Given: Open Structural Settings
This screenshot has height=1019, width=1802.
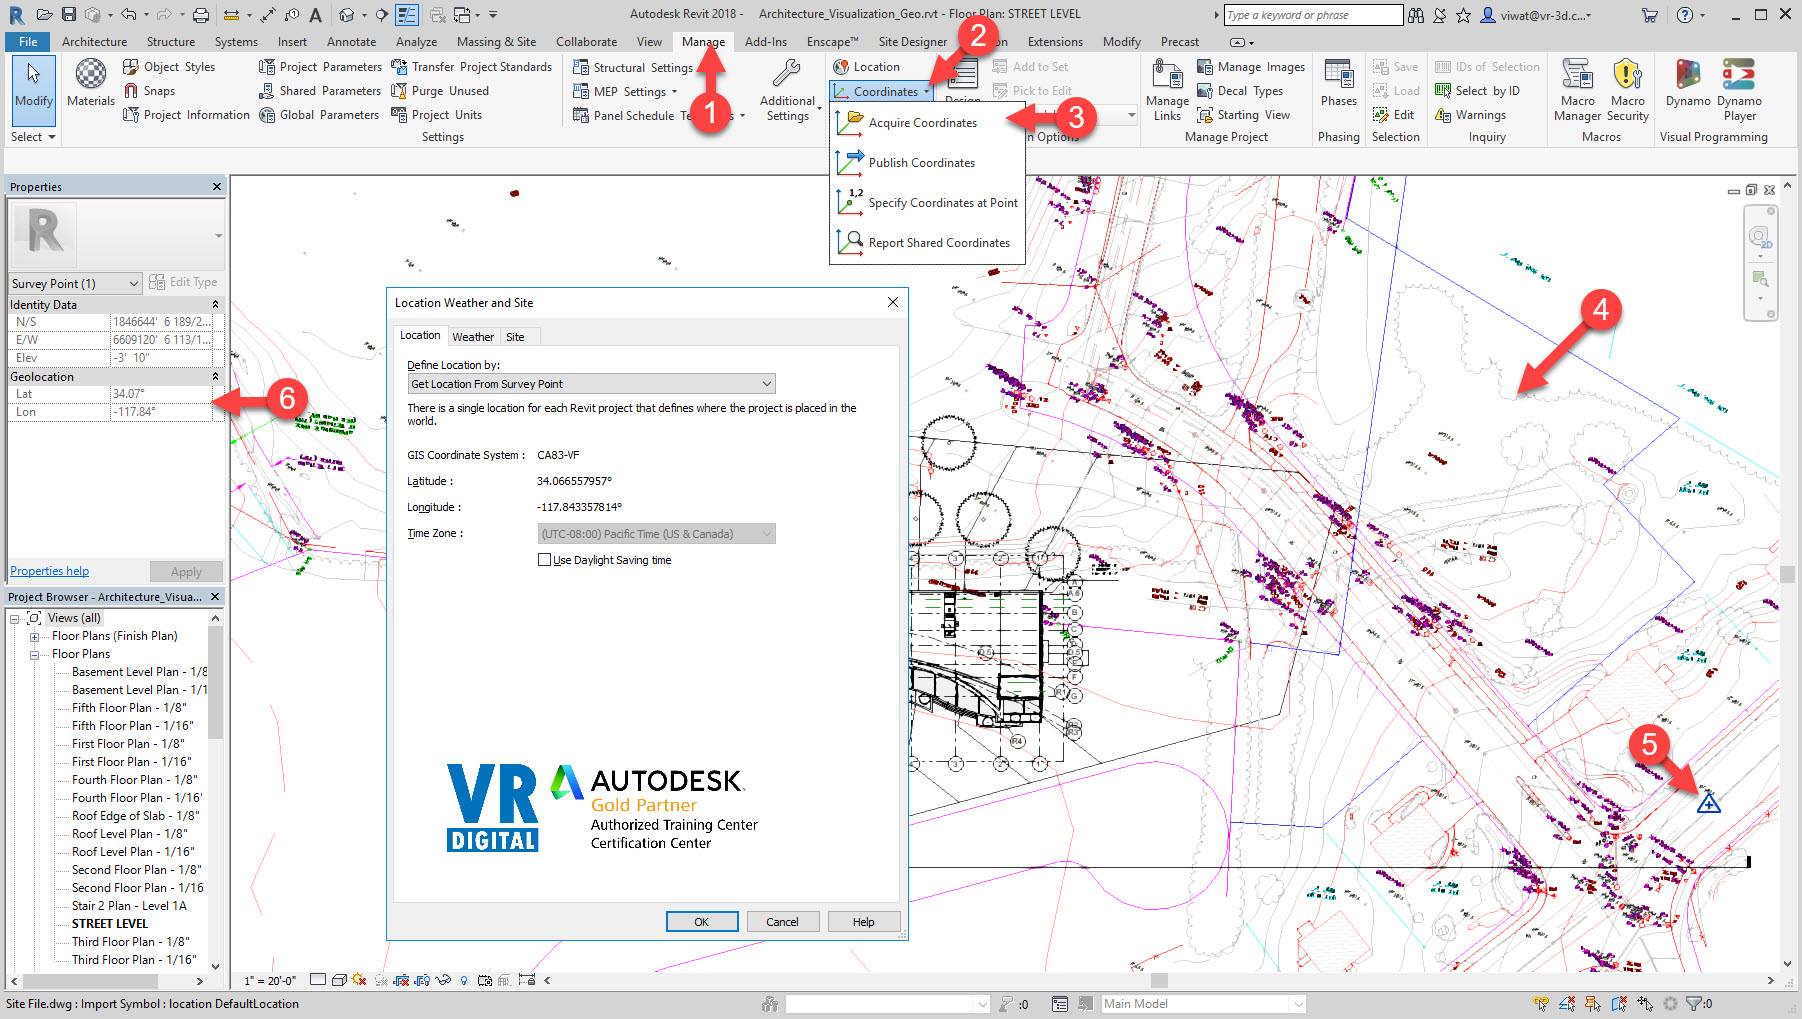Looking at the screenshot, I should tap(633, 68).
